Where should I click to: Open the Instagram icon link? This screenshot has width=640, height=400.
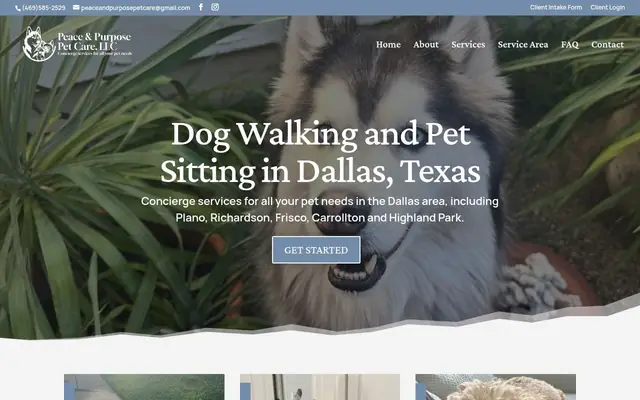pos(215,7)
